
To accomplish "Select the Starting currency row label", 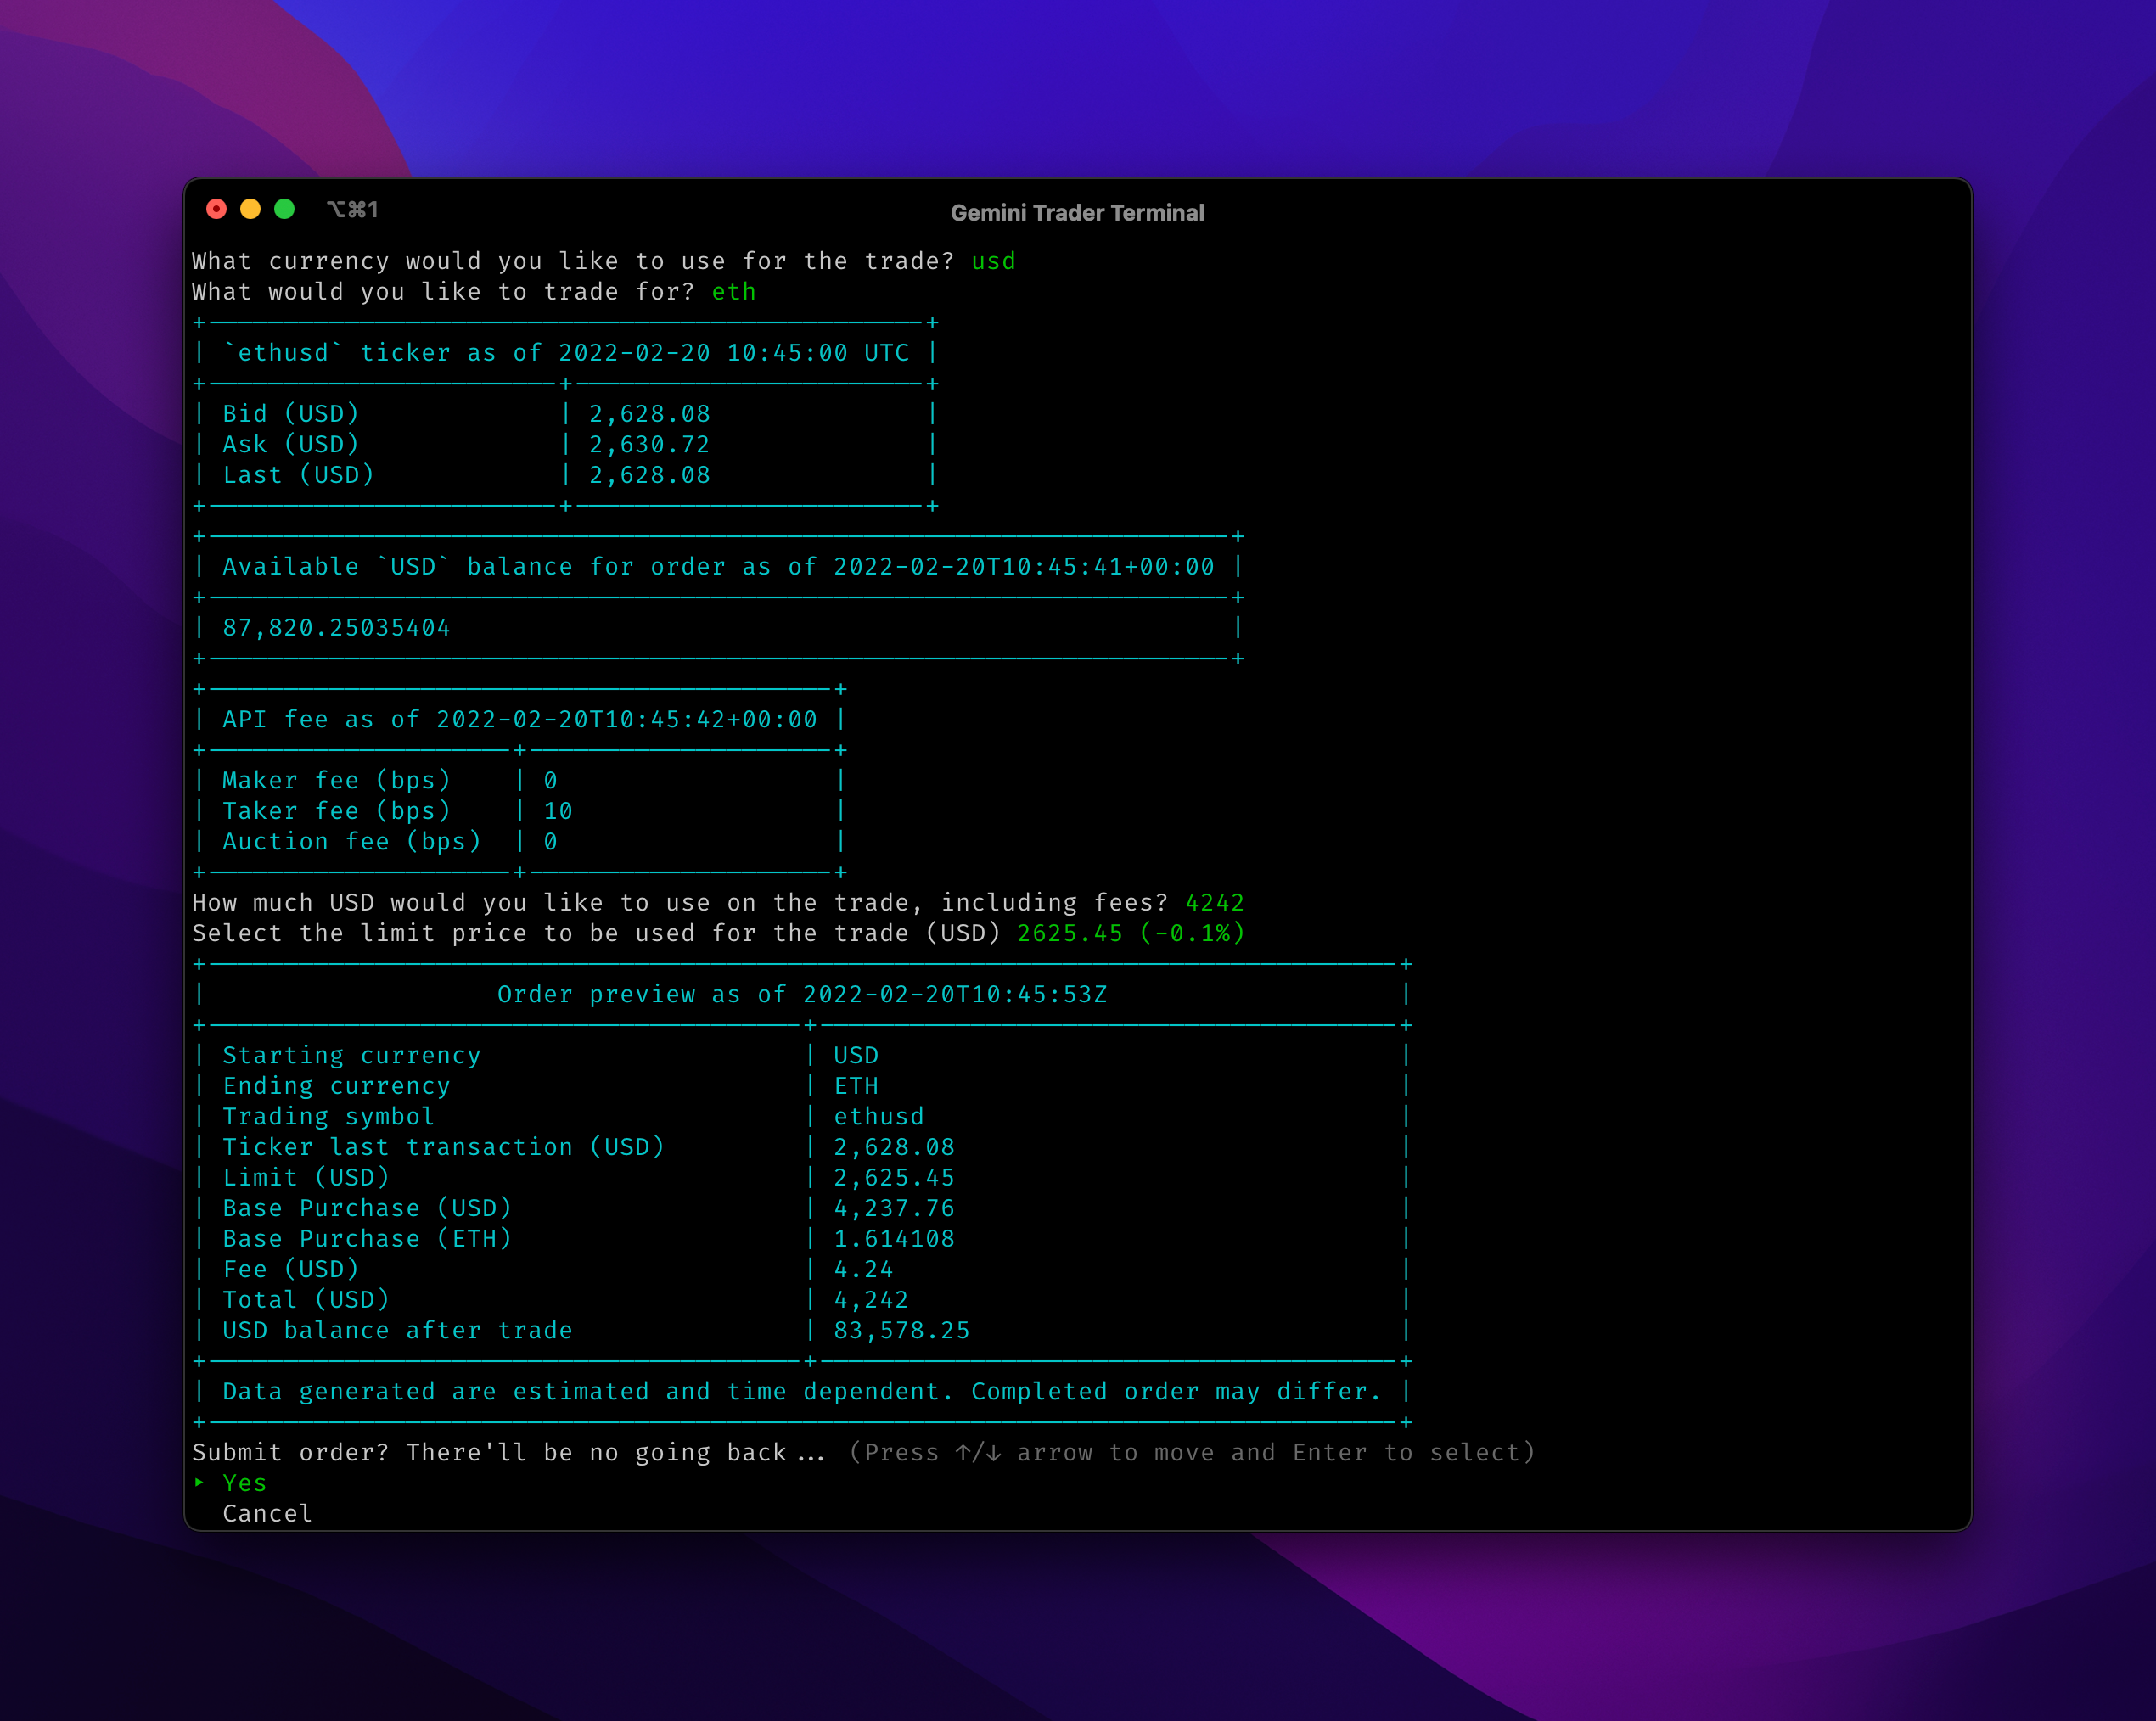I will 351,1056.
